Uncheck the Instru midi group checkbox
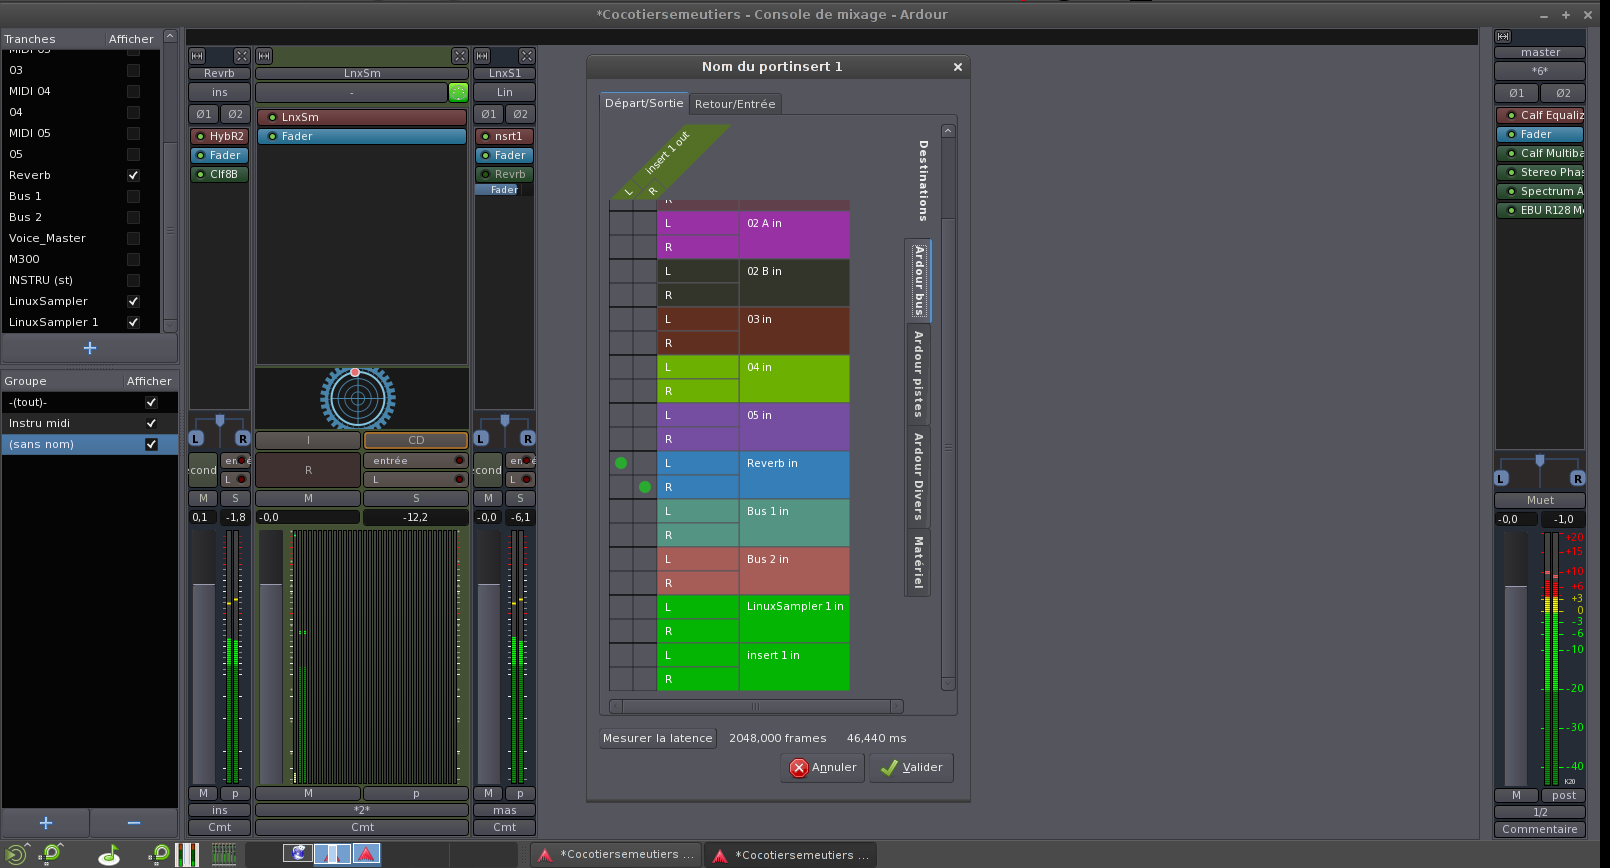Viewport: 1610px width, 868px height. (151, 423)
